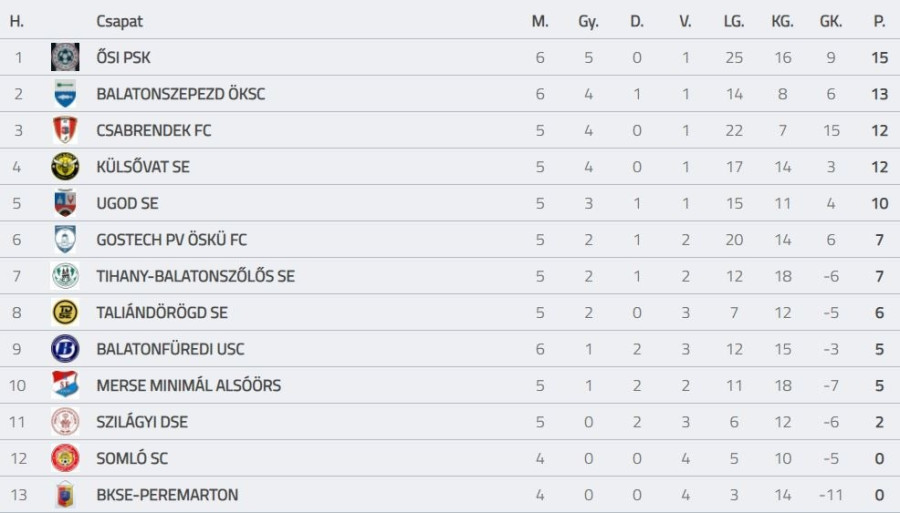Click the BKSE-Peremarton club badge
Image resolution: width=900 pixels, height=513 pixels.
click(65, 494)
